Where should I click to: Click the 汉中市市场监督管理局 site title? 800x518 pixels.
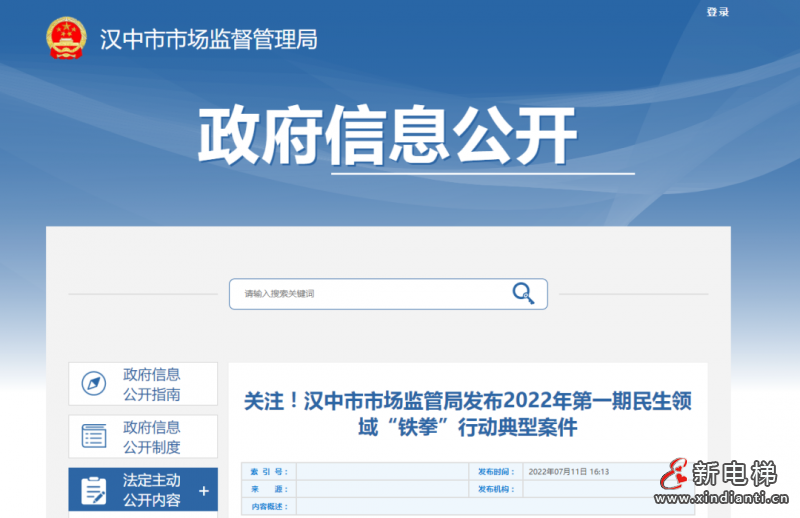208,40
